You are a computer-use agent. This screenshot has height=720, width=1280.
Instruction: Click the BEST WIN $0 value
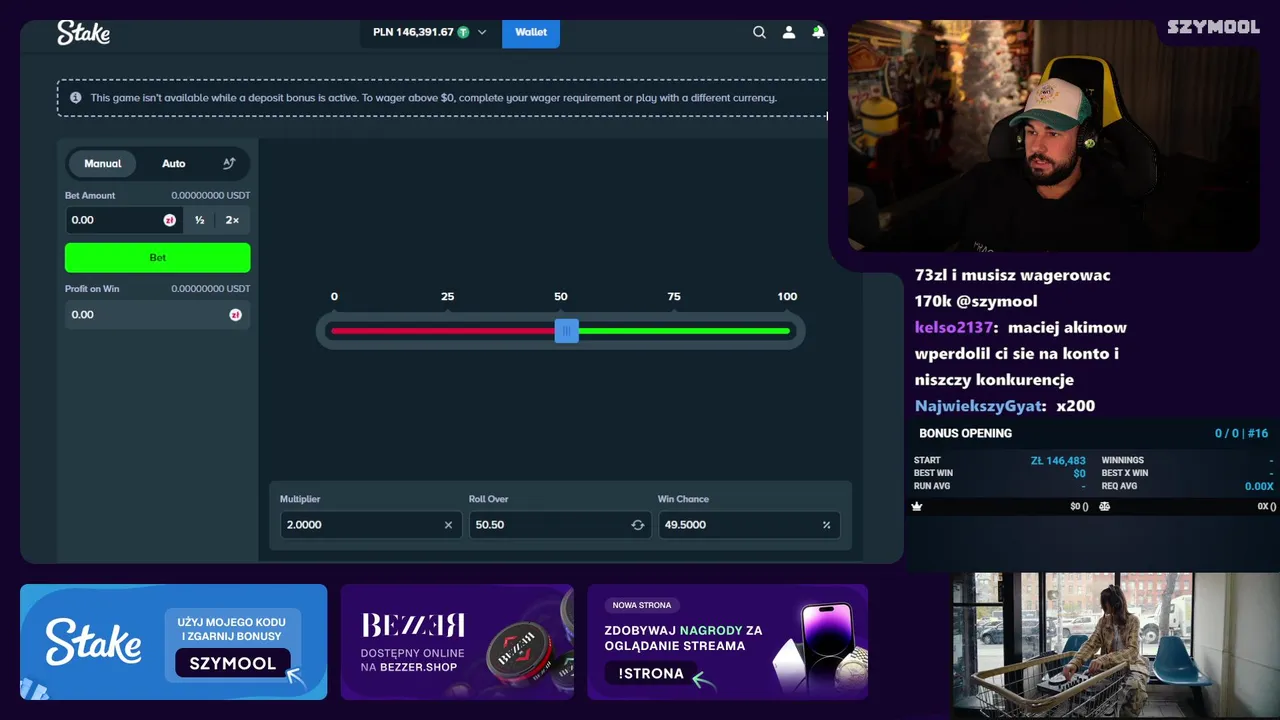point(1079,474)
